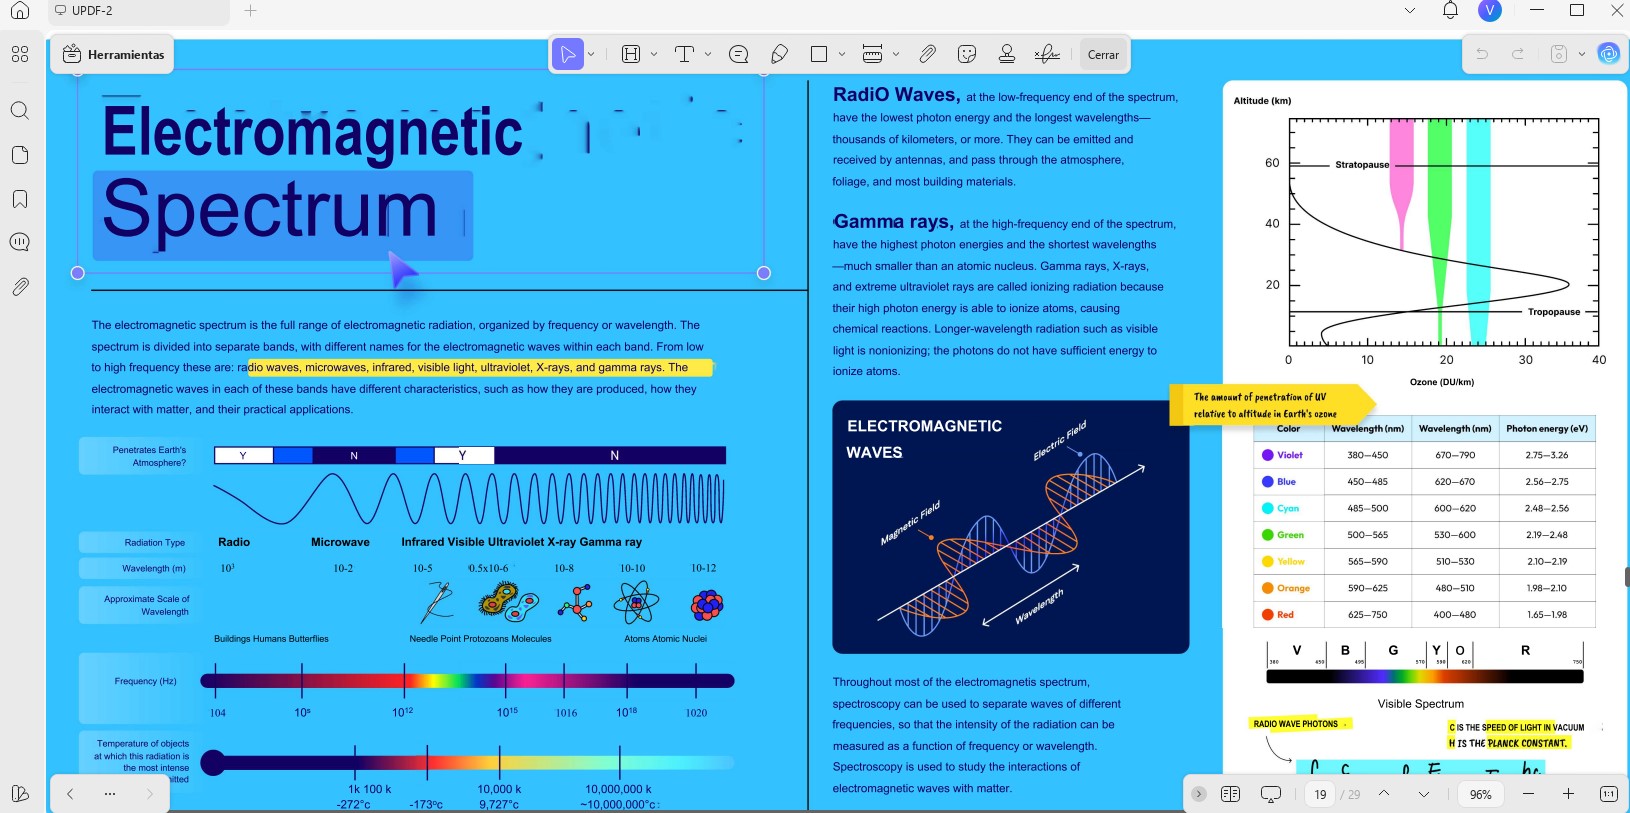Save the document
Image resolution: width=1630 pixels, height=813 pixels.
point(1558,54)
